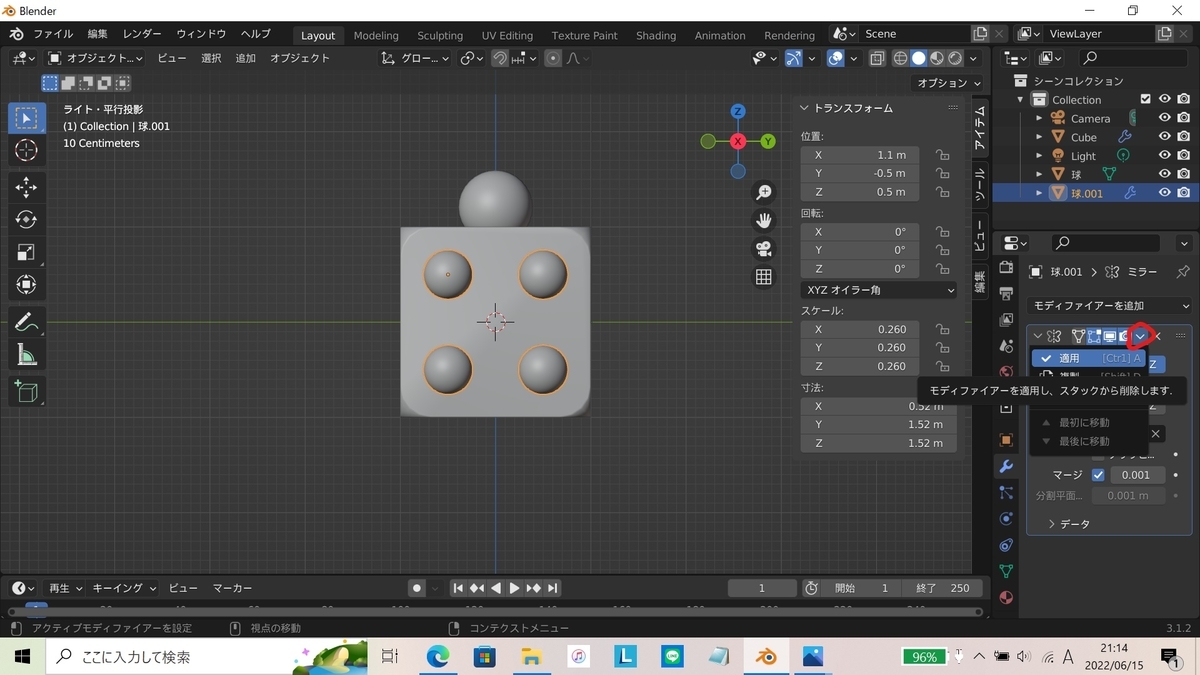Open the Add Modifier dropdown
Screen dimensions: 1200x675
point(1110,306)
